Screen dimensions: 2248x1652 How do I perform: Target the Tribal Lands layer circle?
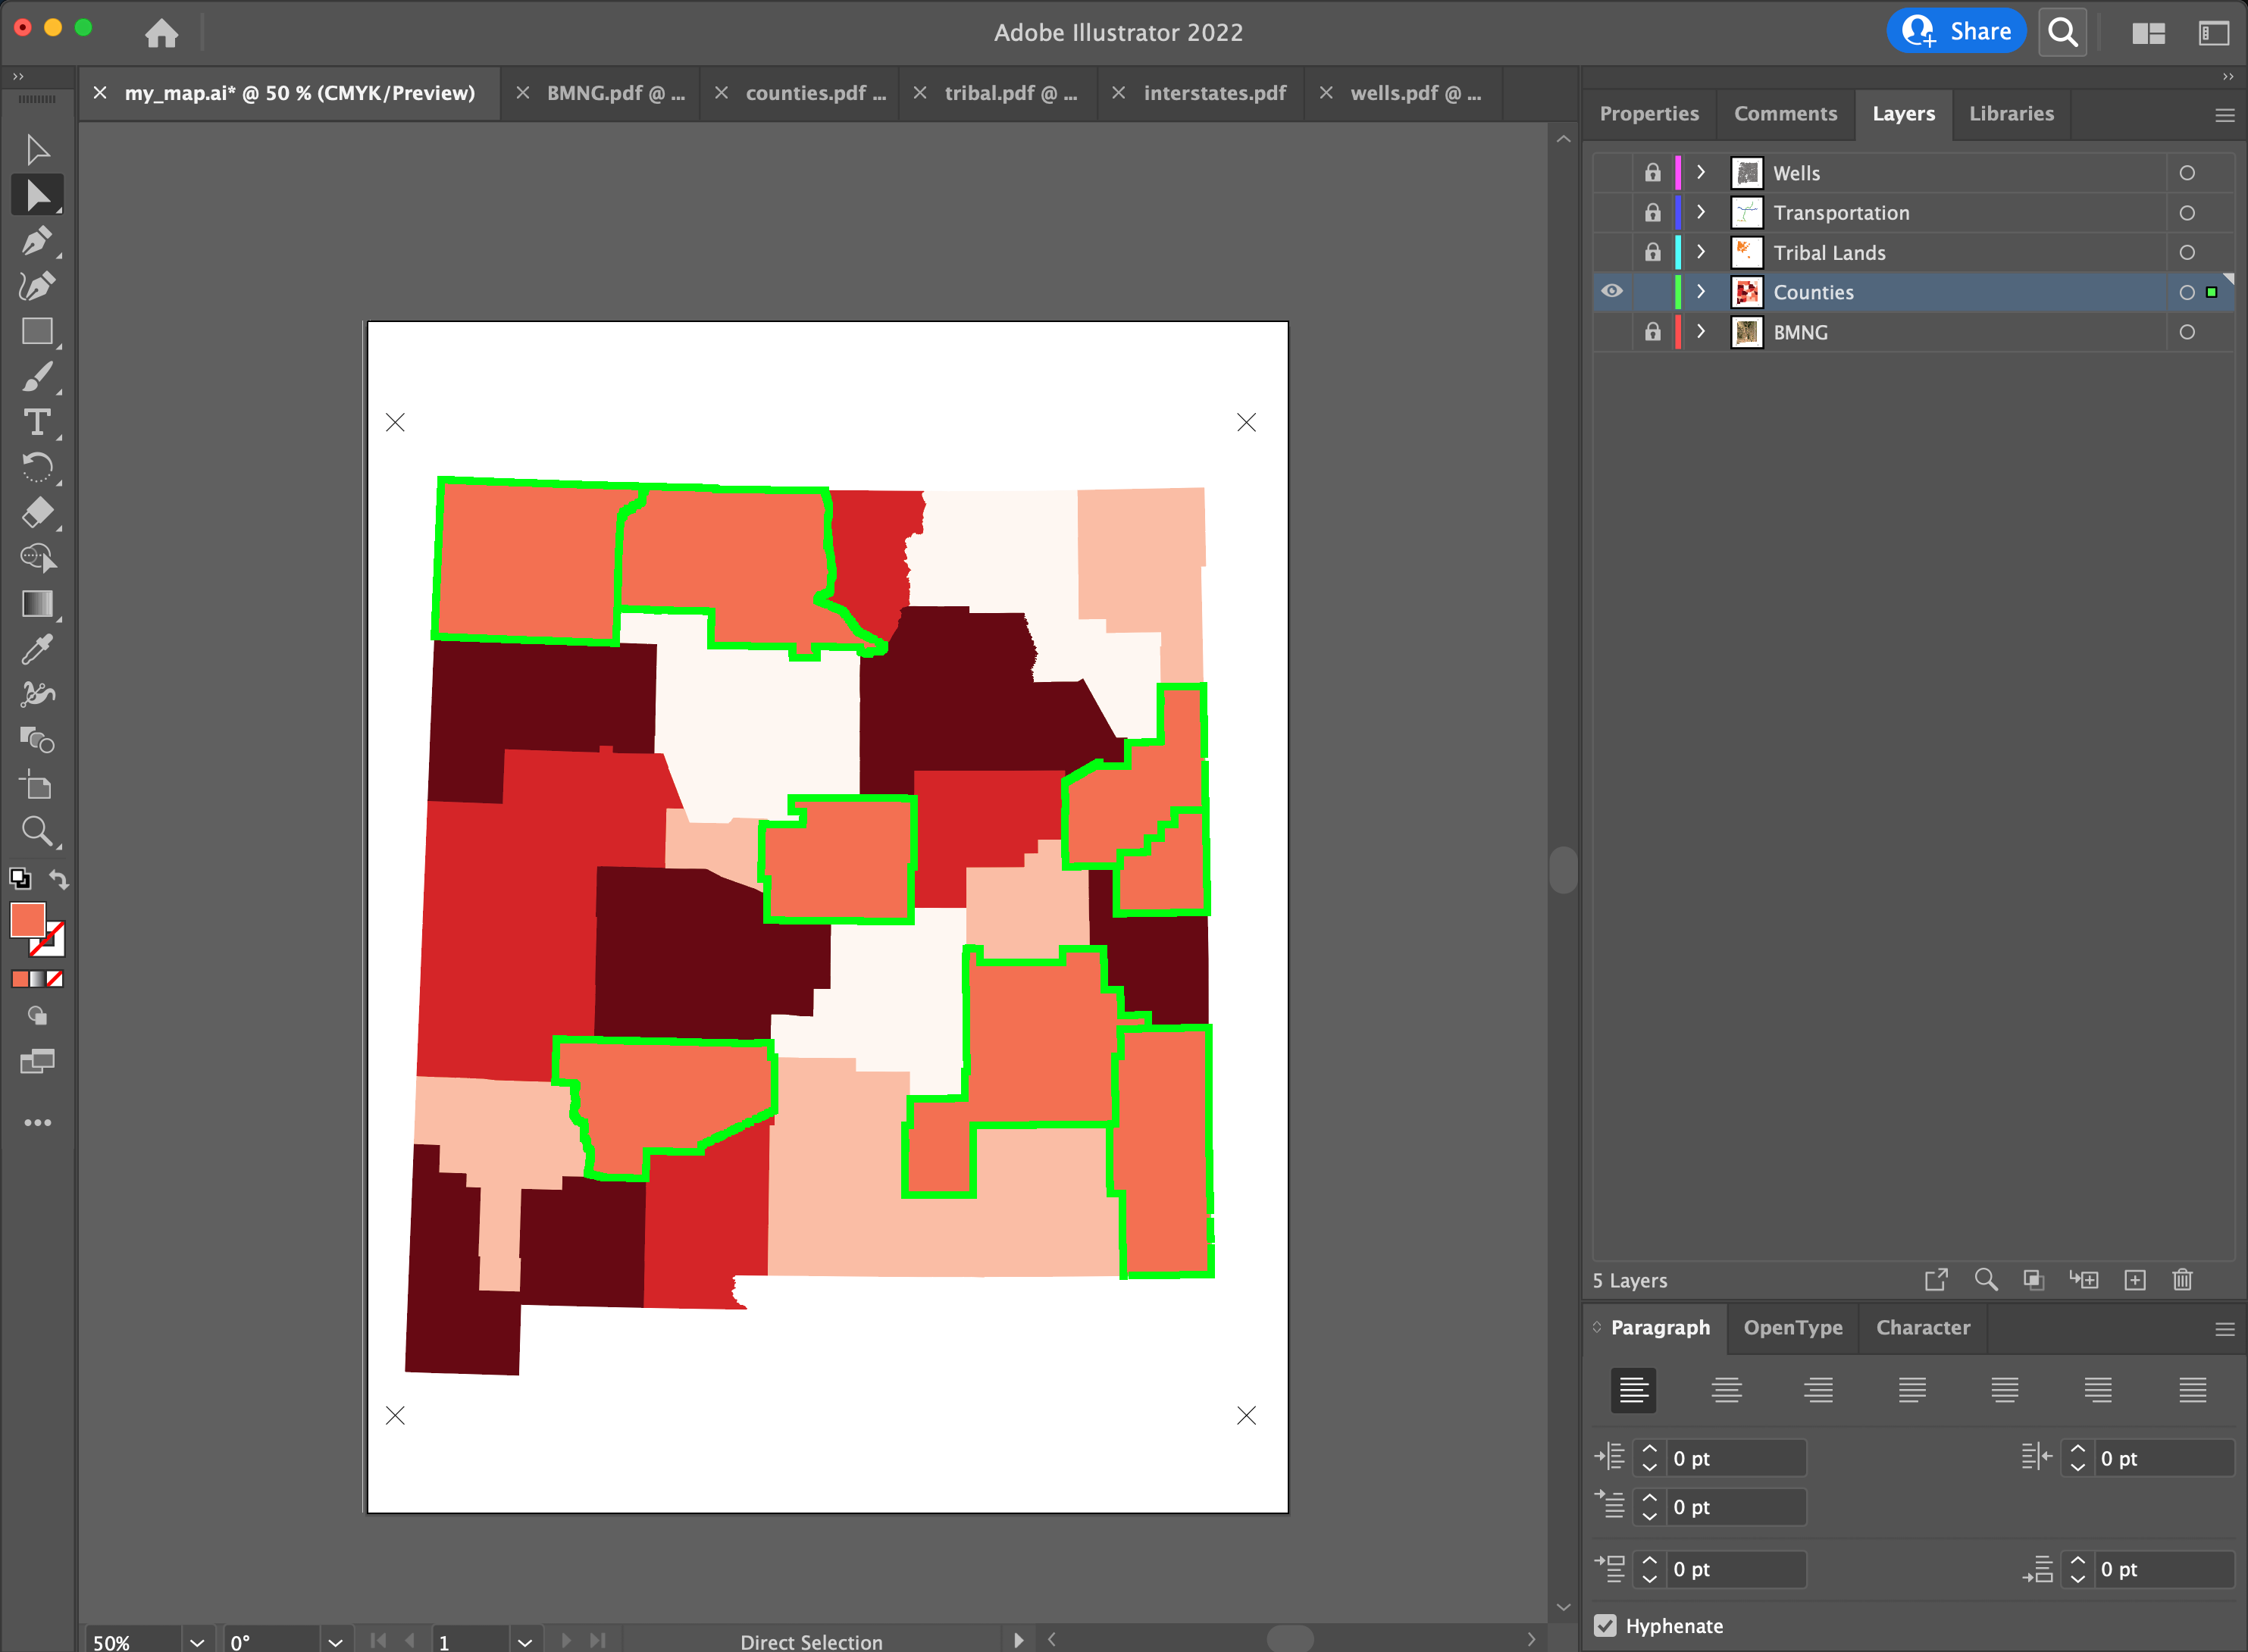[2187, 252]
